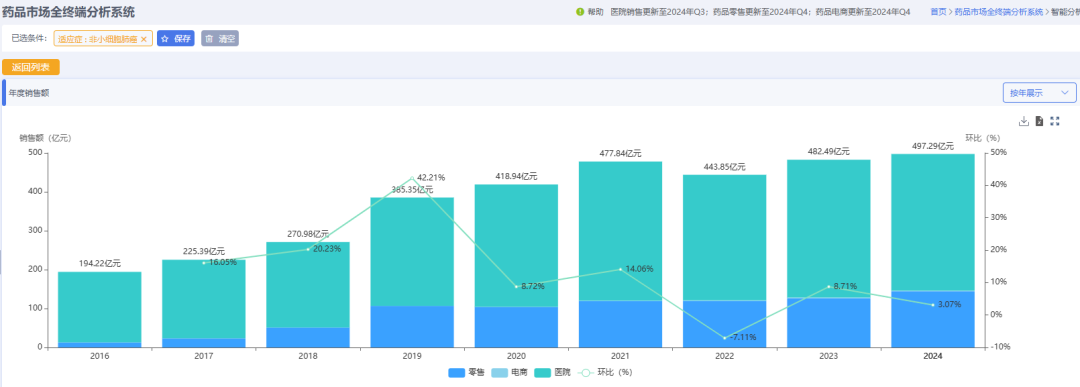This screenshot has height=387, width=1080.
Task: Remove the 非小细胞肺癌 filter tag
Action: click(x=143, y=39)
